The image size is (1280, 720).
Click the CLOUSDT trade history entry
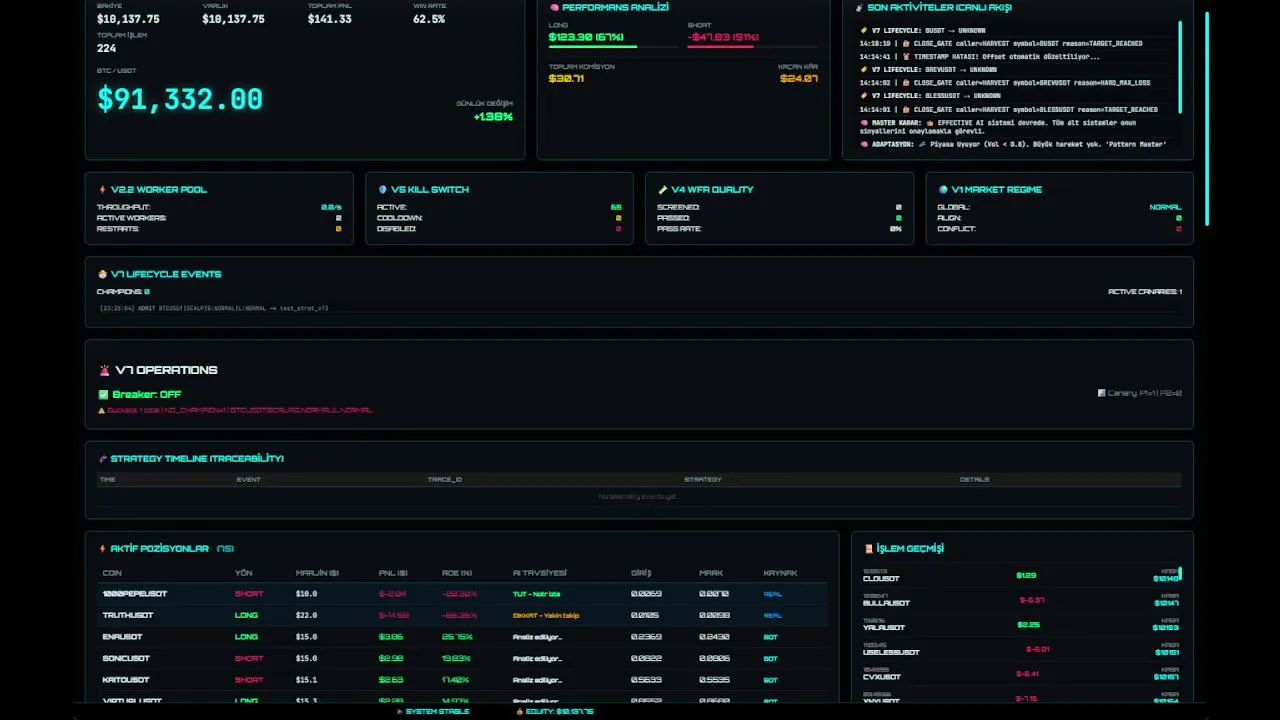[x=1021, y=576]
